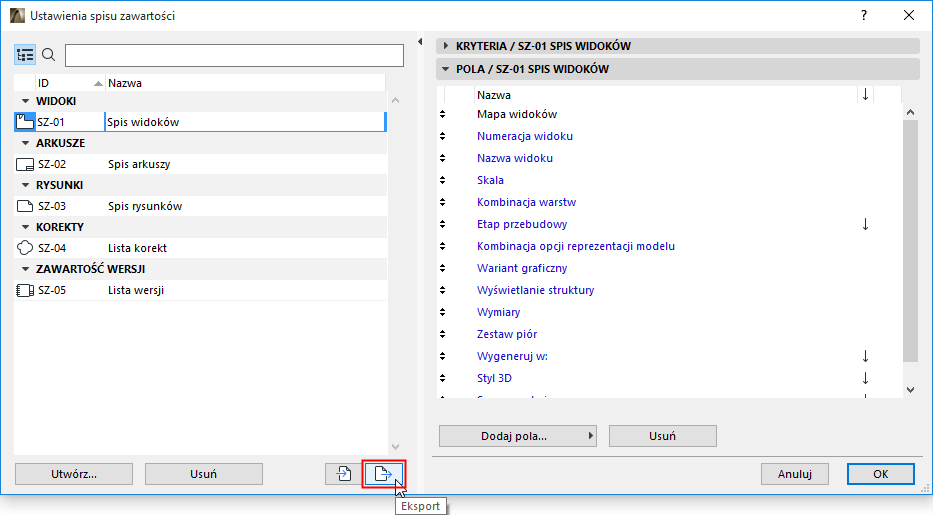This screenshot has width=933, height=515.
Task: Click the reorder handle for Skala
Action: coord(442,180)
